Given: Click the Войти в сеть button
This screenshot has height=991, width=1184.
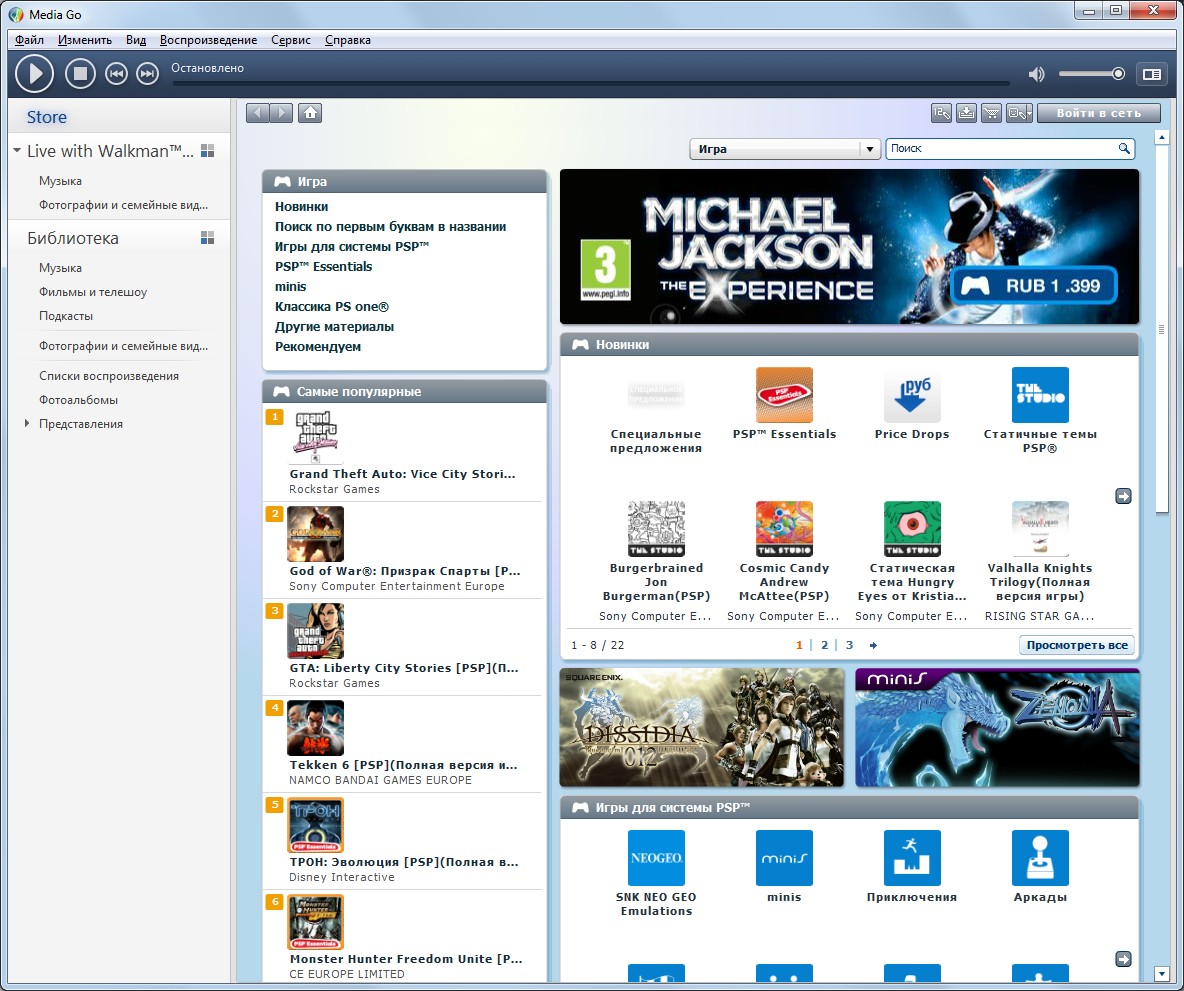Looking at the screenshot, I should pyautogui.click(x=1099, y=113).
